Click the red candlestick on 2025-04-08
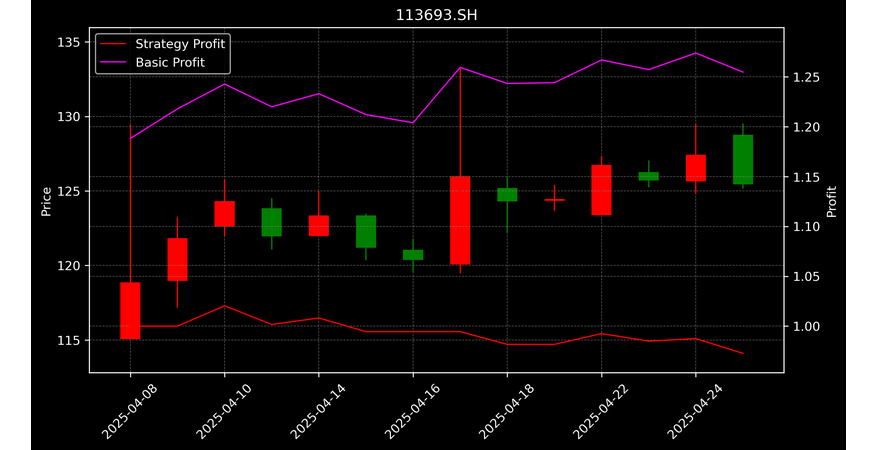Screen dimensions: 878x450 (130, 311)
